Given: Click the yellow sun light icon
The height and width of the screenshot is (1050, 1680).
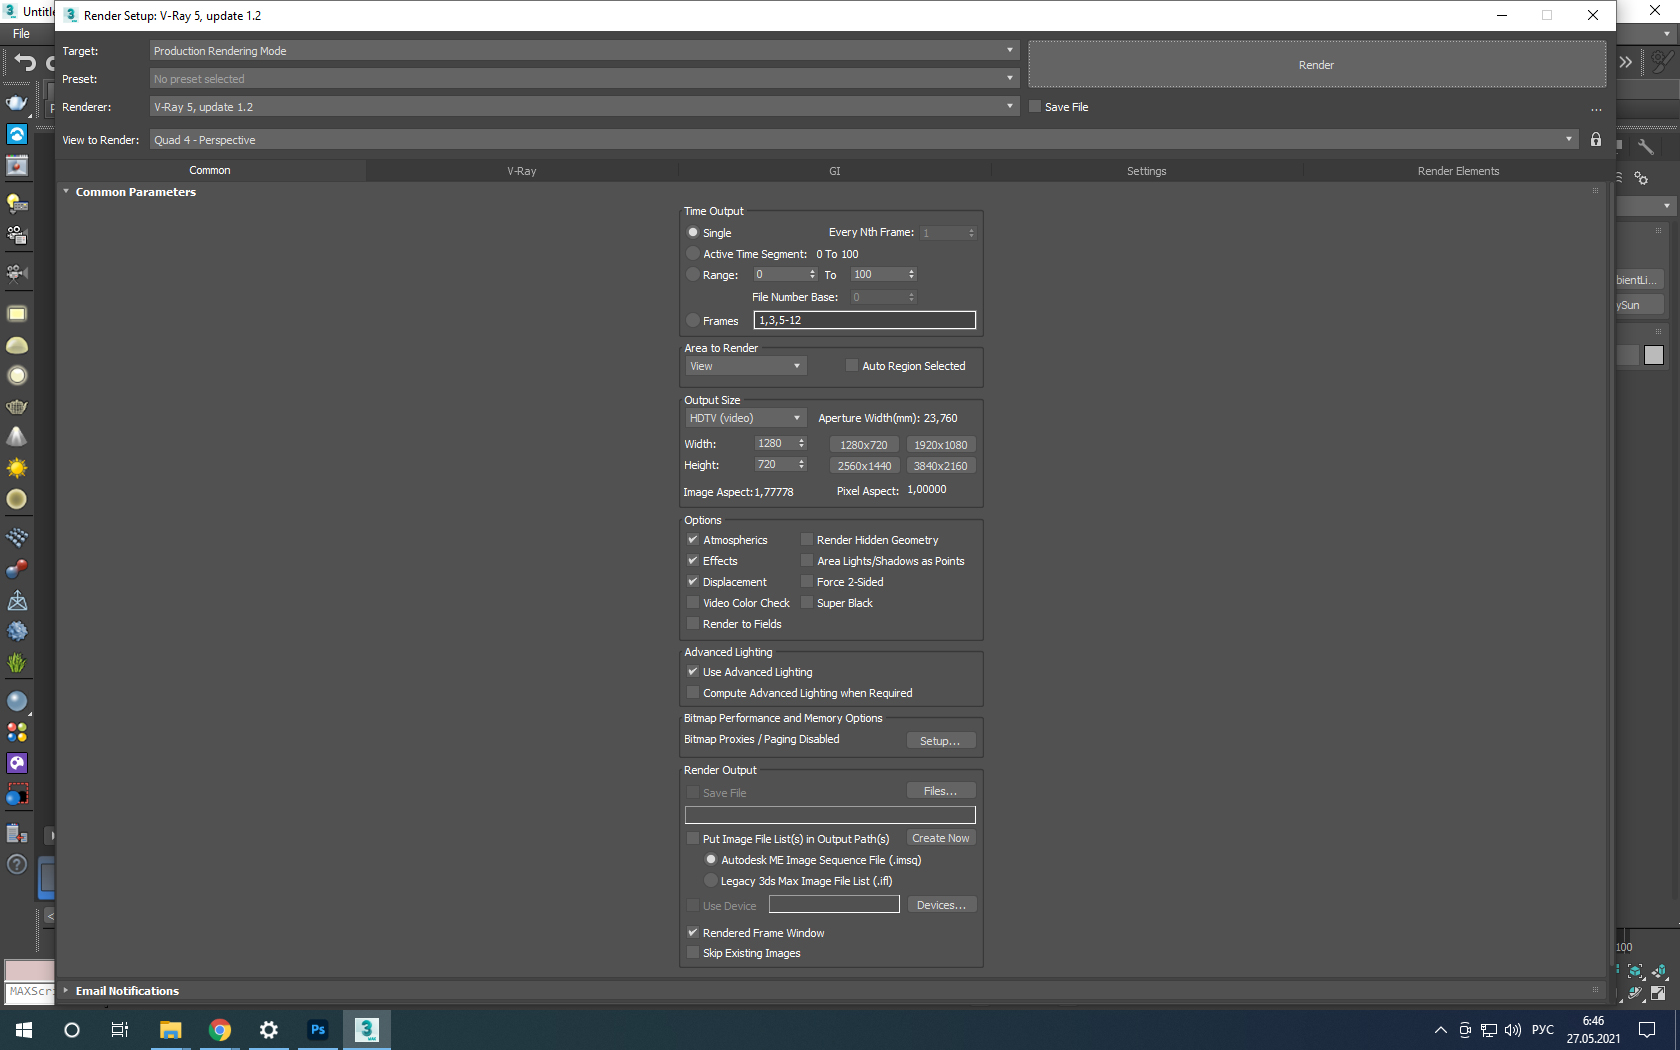Looking at the screenshot, I should [17, 468].
